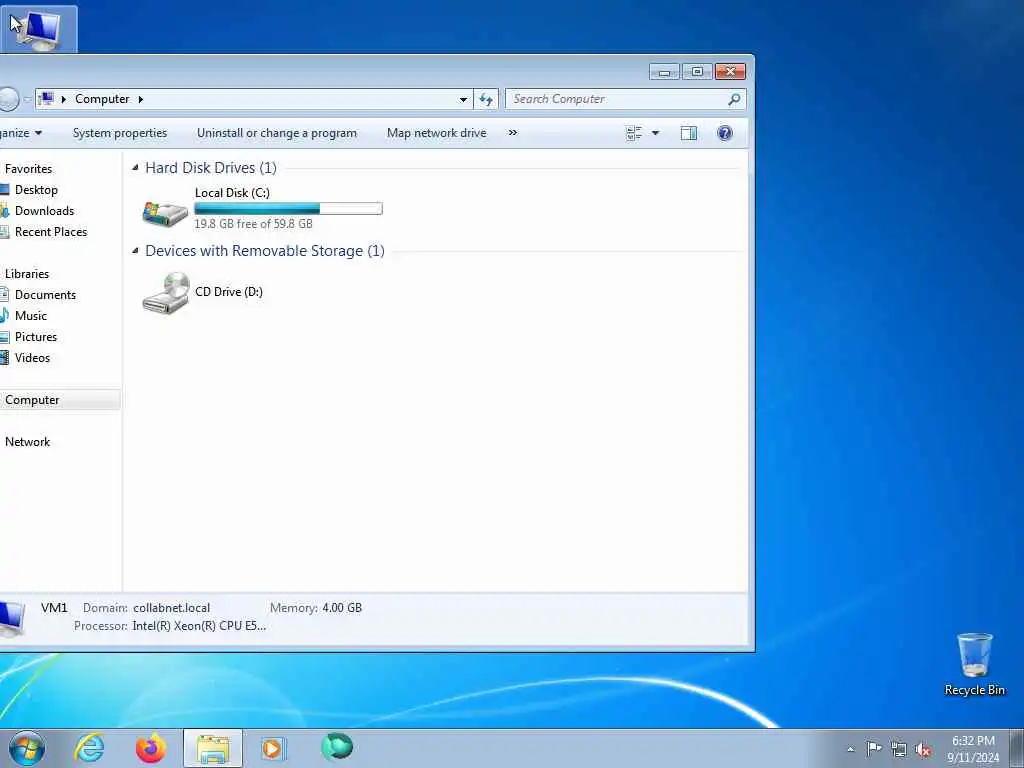1024x768 pixels.
Task: Open the Windows Start button
Action: (x=27, y=748)
